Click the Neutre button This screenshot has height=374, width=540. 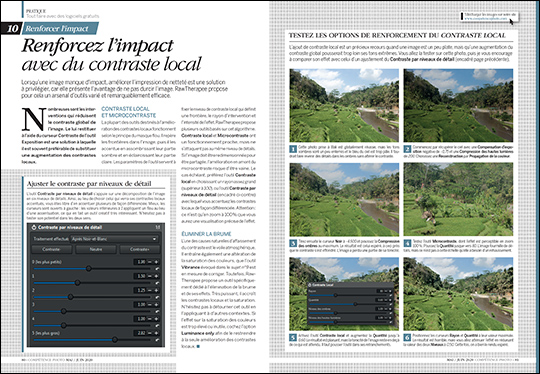[x=95, y=249]
